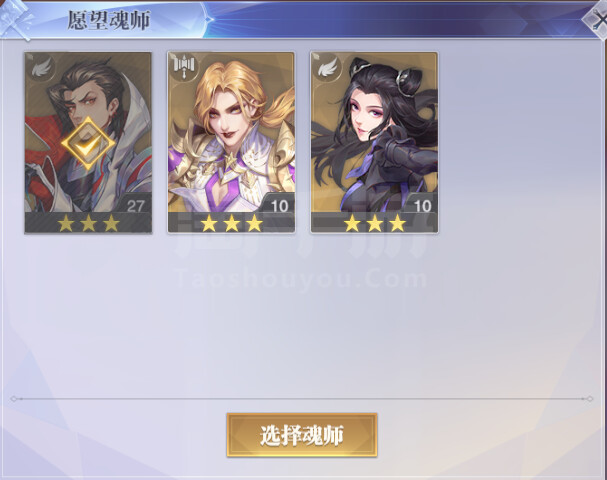607x480 pixels.
Task: Click the right diamond endpoint of the divider line
Action: (589, 399)
